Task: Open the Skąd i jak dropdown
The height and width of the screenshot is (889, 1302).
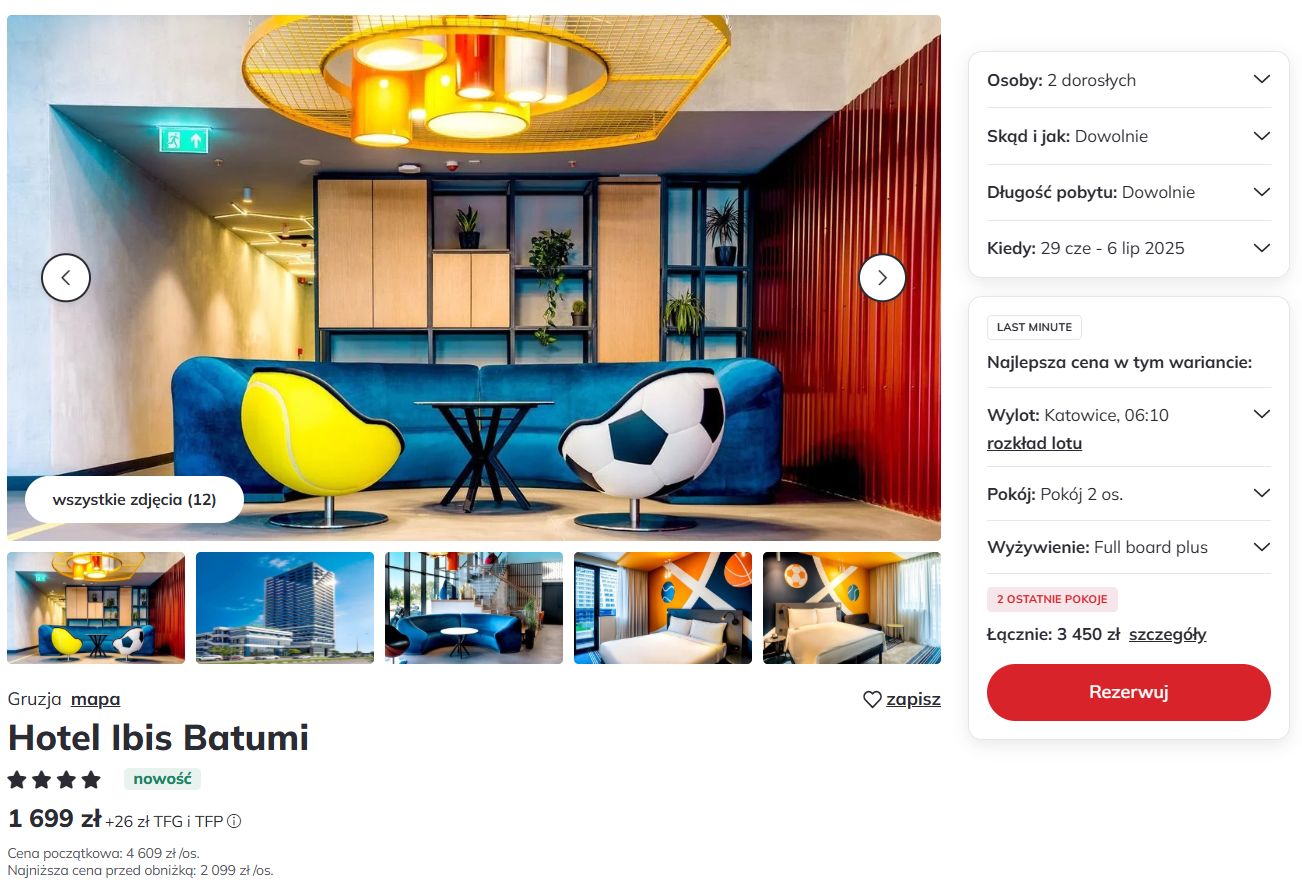Action: tap(1128, 136)
